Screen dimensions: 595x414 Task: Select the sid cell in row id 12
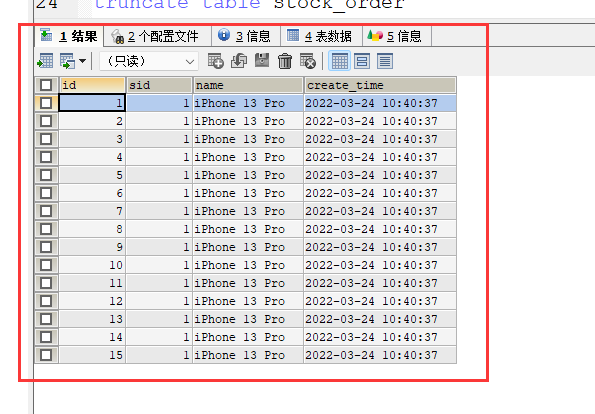[x=159, y=301]
